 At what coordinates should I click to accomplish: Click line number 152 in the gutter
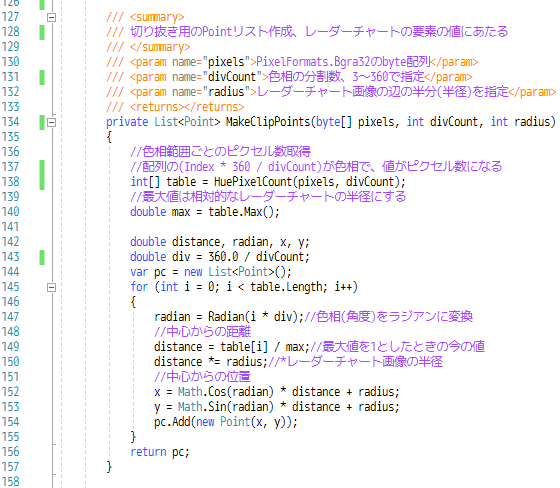(11, 392)
